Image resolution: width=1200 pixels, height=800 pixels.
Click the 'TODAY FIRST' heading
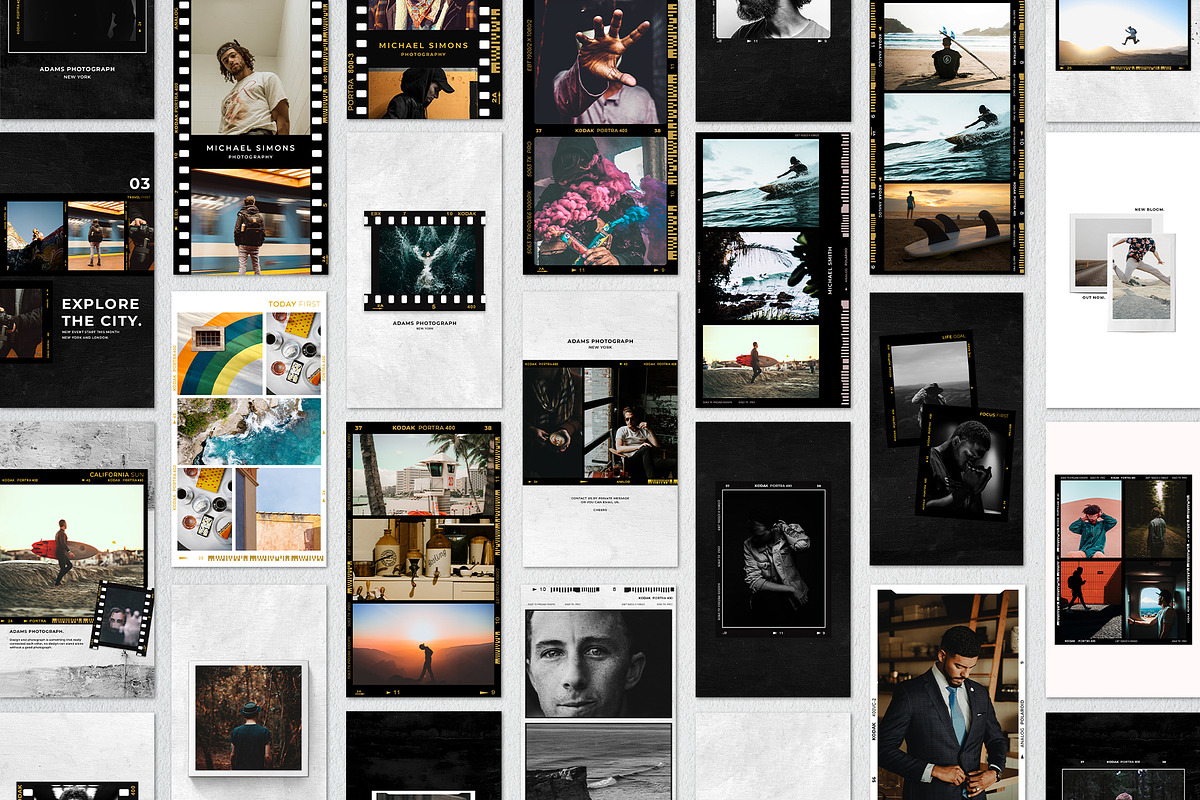(x=296, y=304)
